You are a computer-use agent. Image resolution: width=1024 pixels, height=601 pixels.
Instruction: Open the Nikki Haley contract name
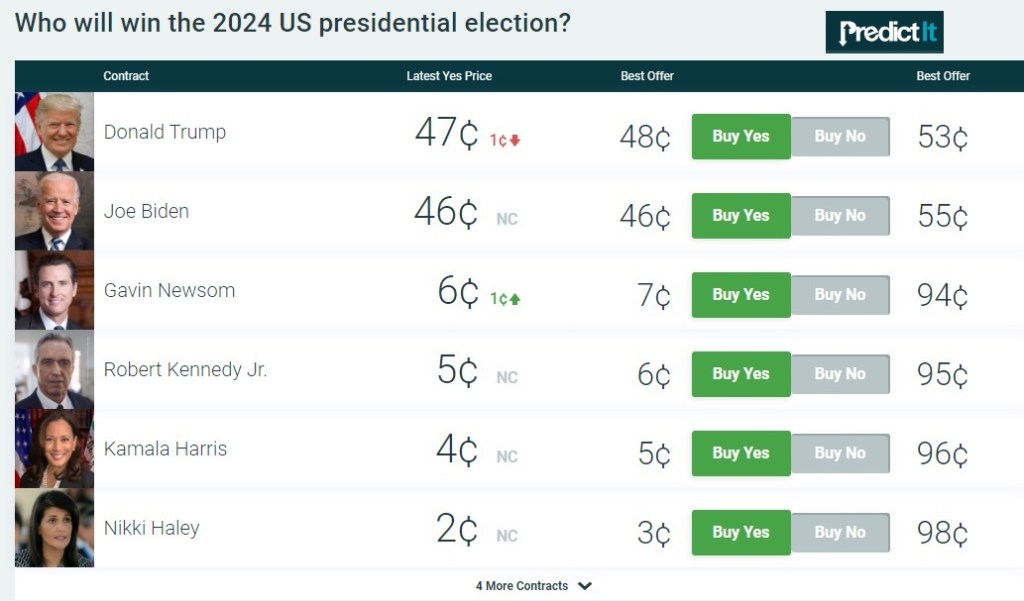pyautogui.click(x=152, y=528)
